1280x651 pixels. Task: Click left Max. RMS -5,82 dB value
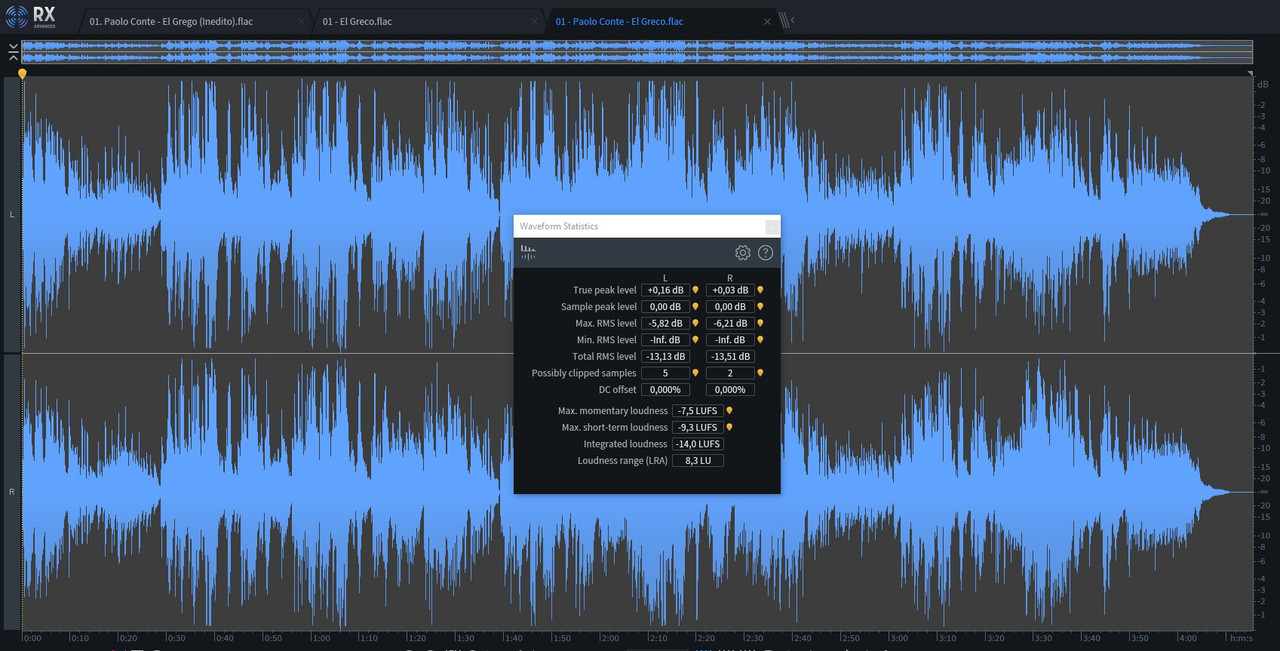[x=665, y=323]
